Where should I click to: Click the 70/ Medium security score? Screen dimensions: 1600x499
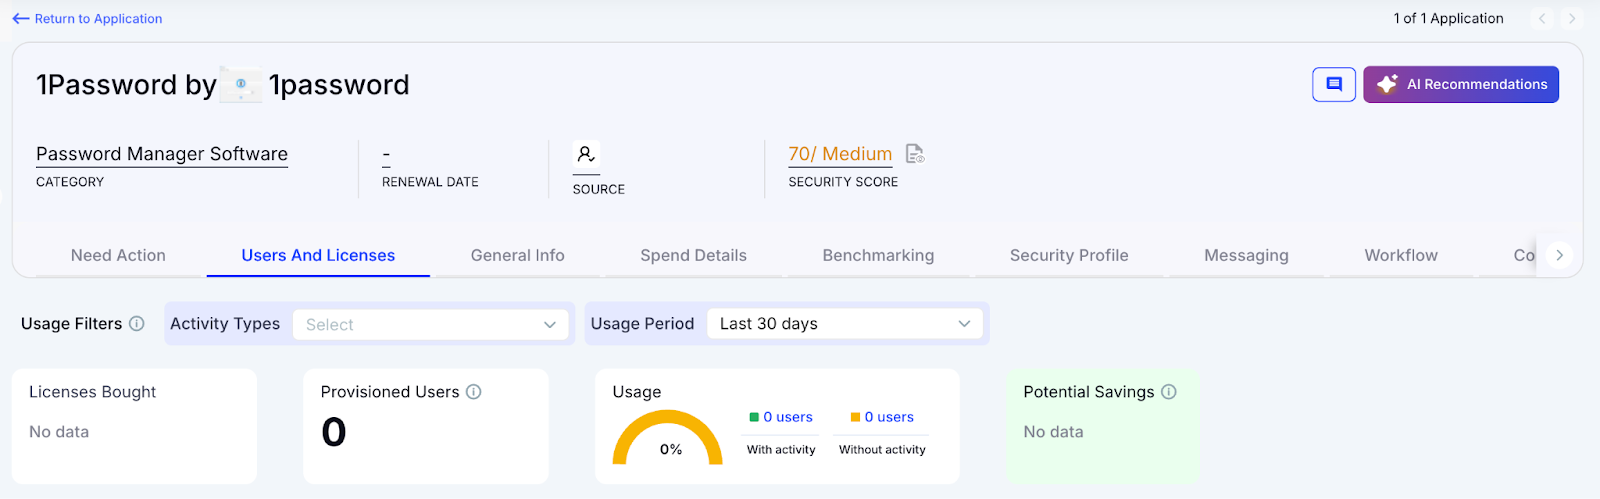point(840,154)
